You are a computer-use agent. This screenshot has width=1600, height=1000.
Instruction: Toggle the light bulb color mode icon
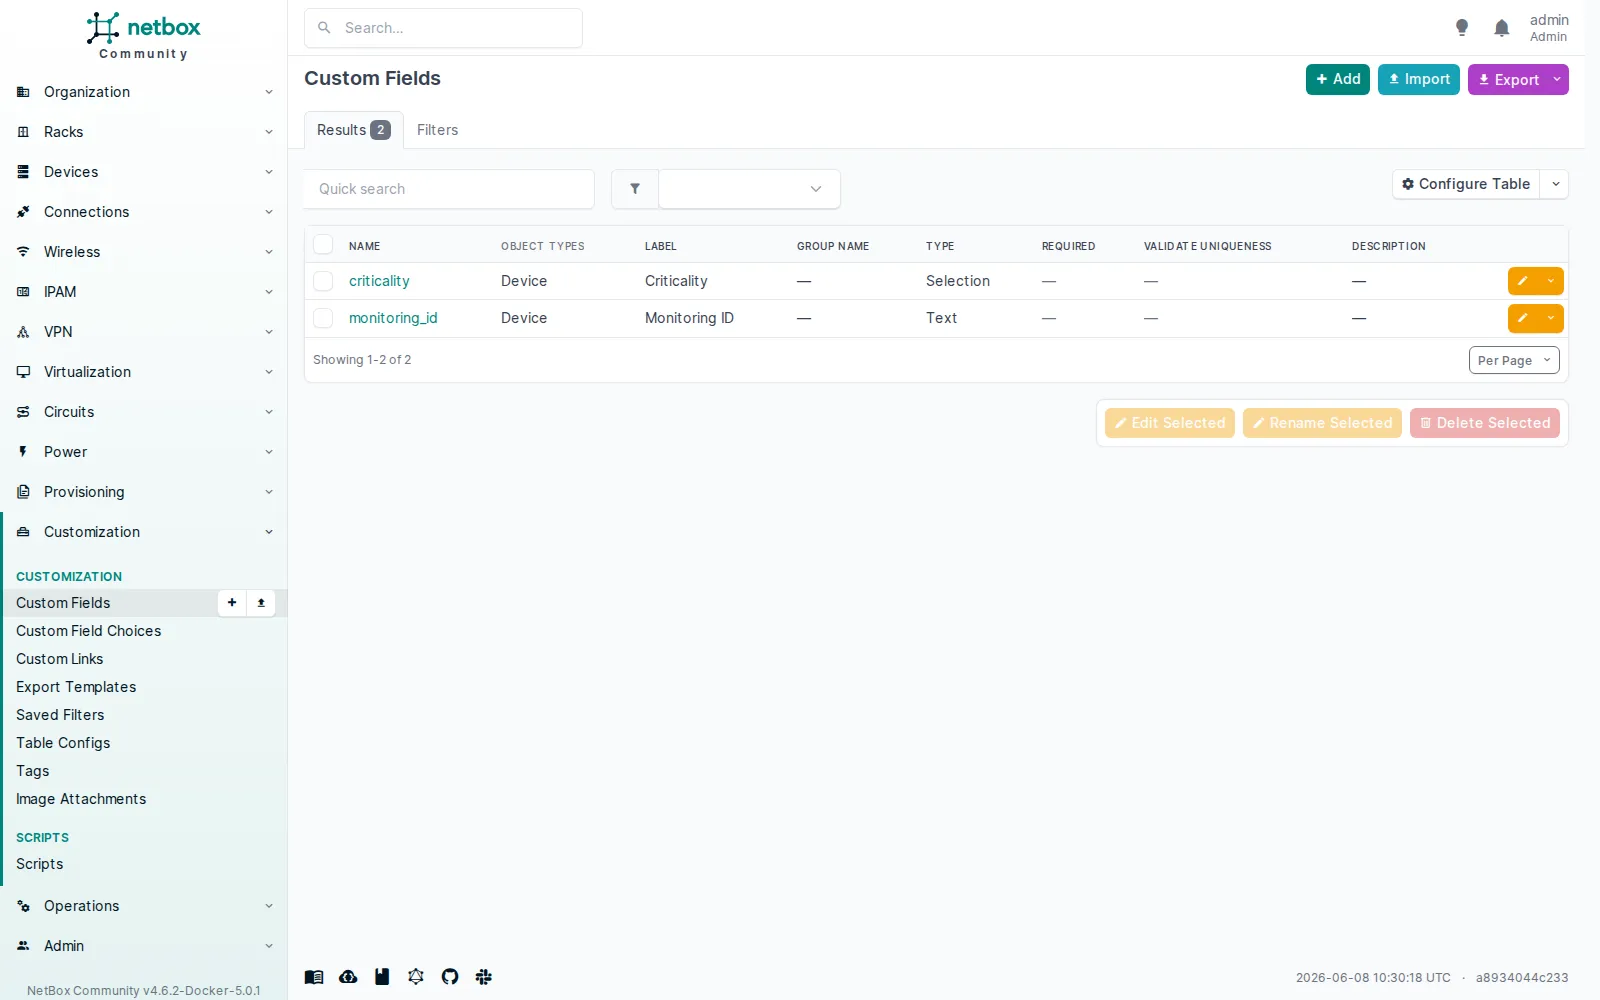pyautogui.click(x=1462, y=28)
